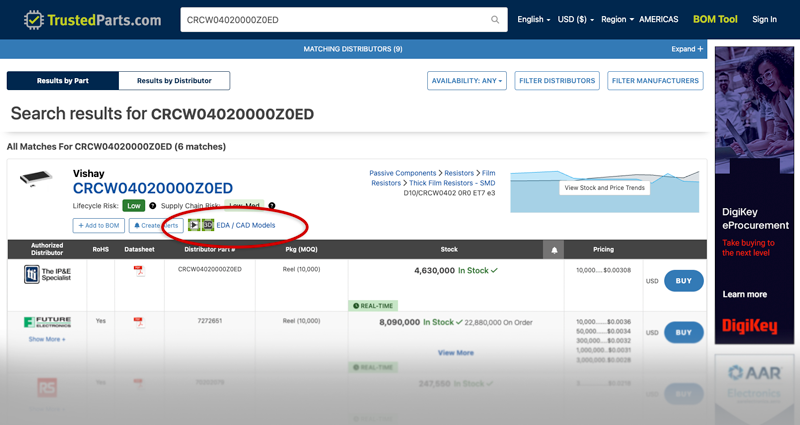
Task: Click Sign In
Action: tap(764, 19)
